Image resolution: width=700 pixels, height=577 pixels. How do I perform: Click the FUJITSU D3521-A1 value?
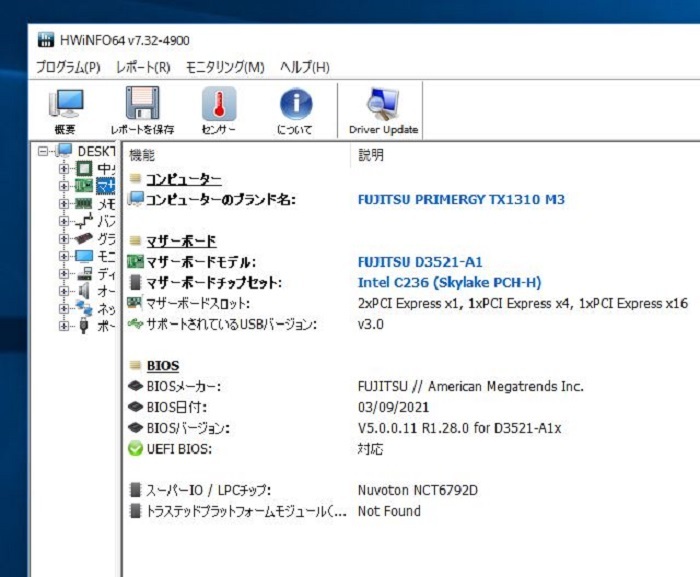420,262
